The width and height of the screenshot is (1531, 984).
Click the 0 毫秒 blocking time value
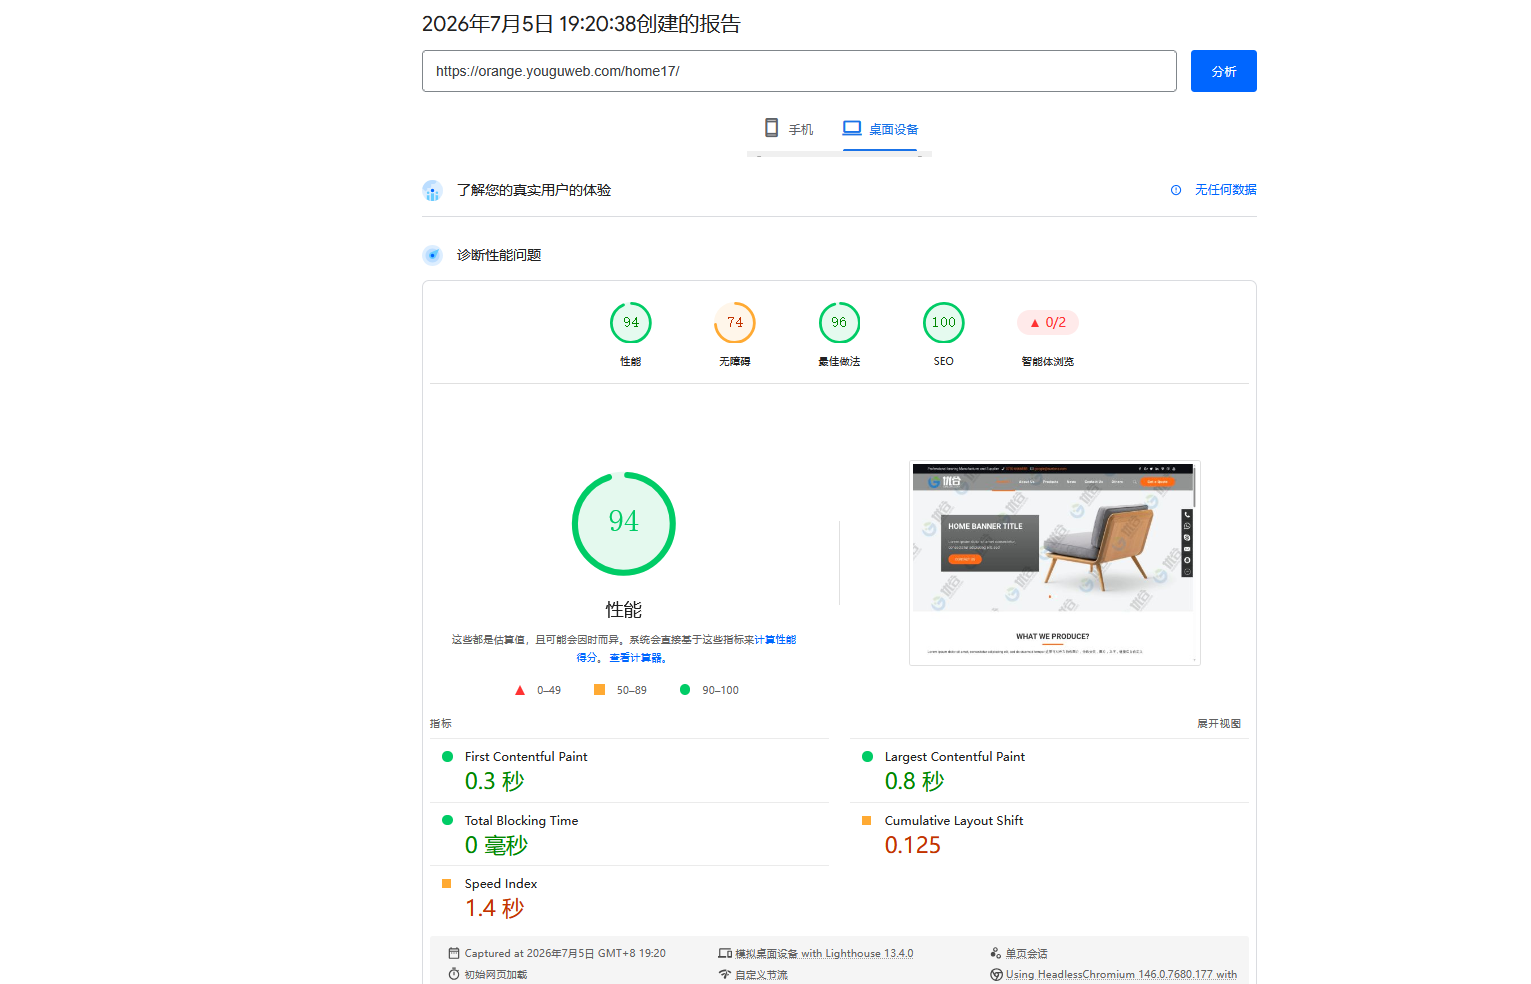(x=496, y=845)
